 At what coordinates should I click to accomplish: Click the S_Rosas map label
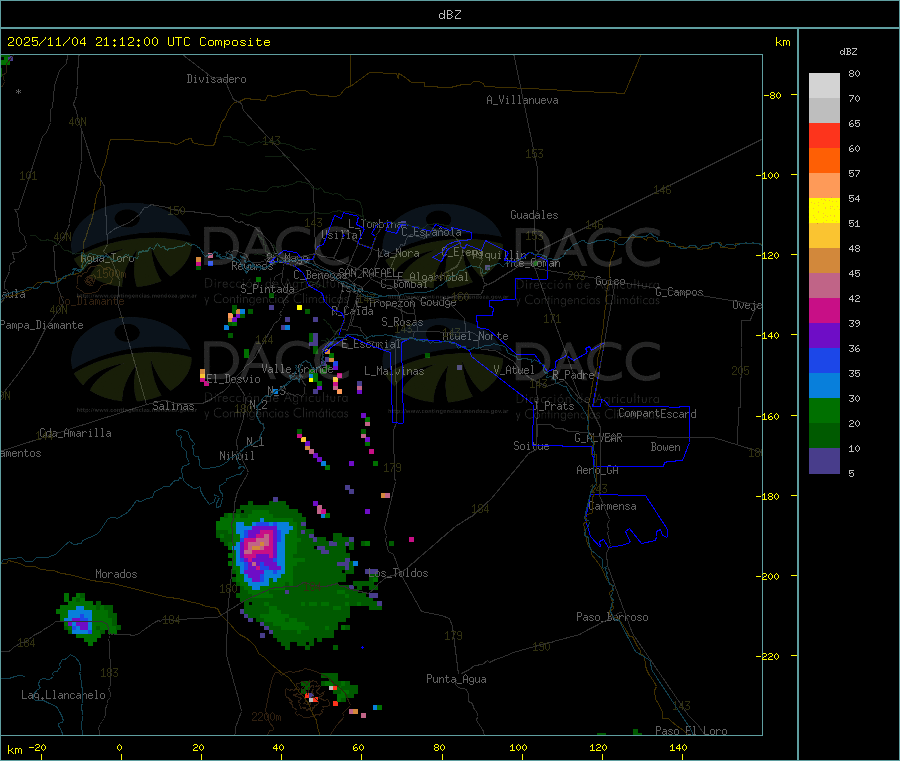pos(402,322)
